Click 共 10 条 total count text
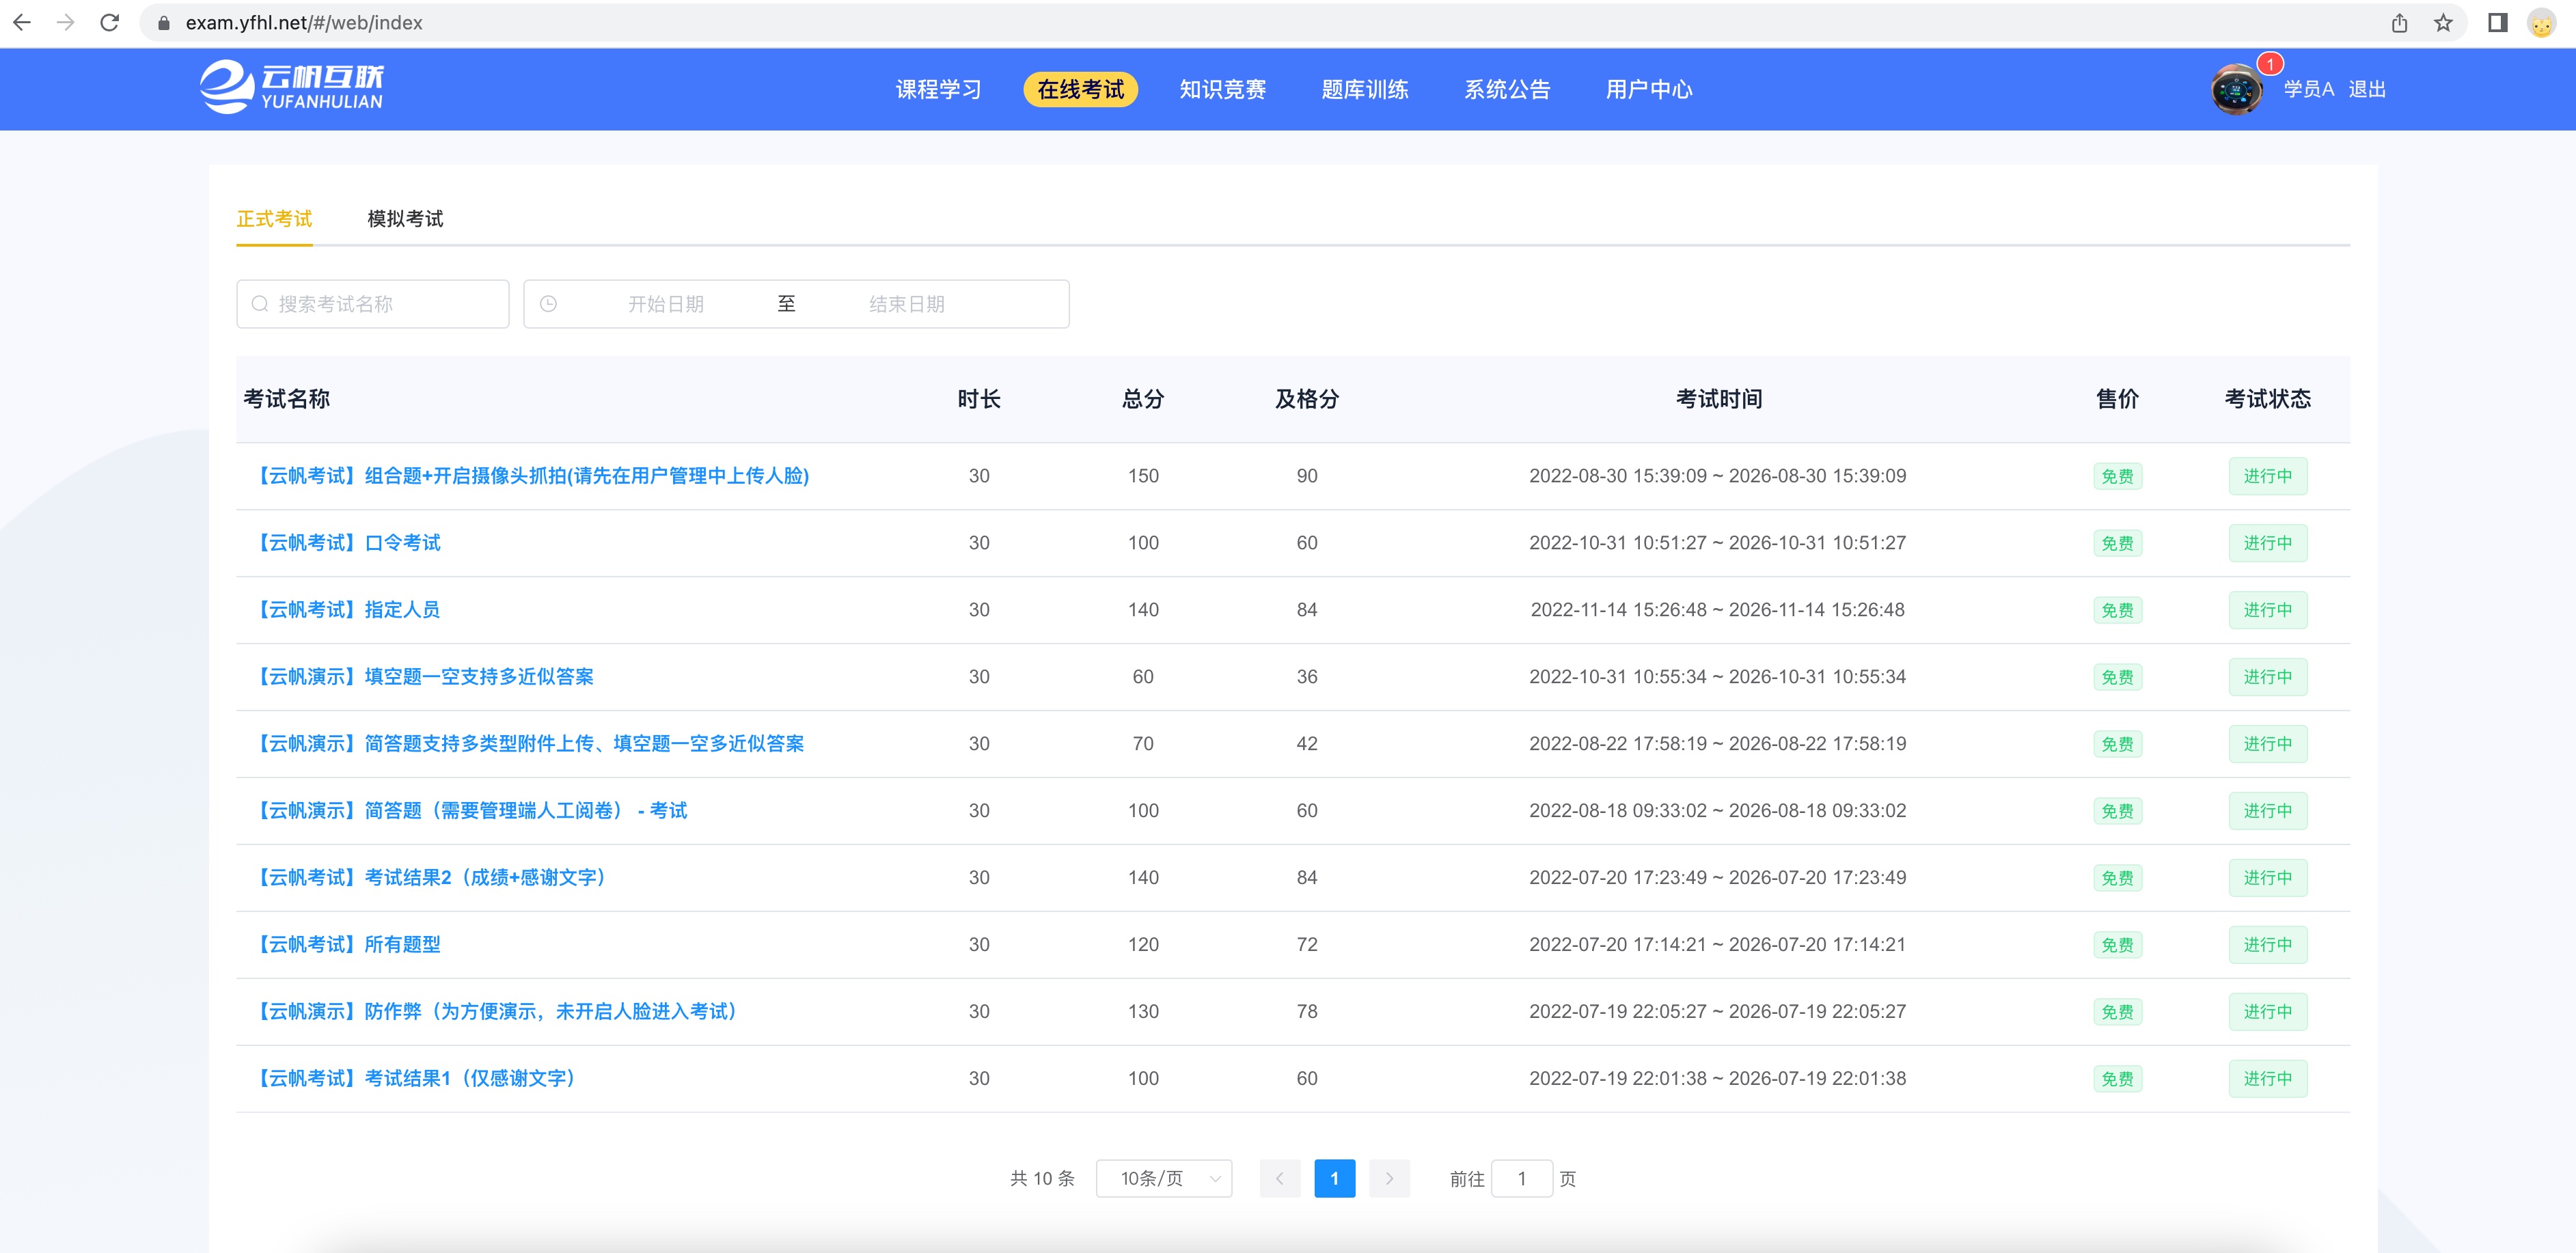2576x1253 pixels. (x=1042, y=1179)
